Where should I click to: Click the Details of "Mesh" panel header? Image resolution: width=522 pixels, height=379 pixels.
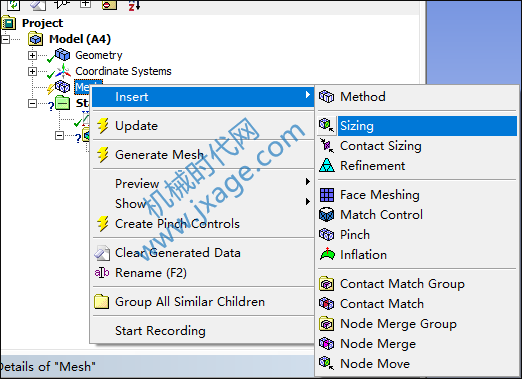(x=157, y=367)
